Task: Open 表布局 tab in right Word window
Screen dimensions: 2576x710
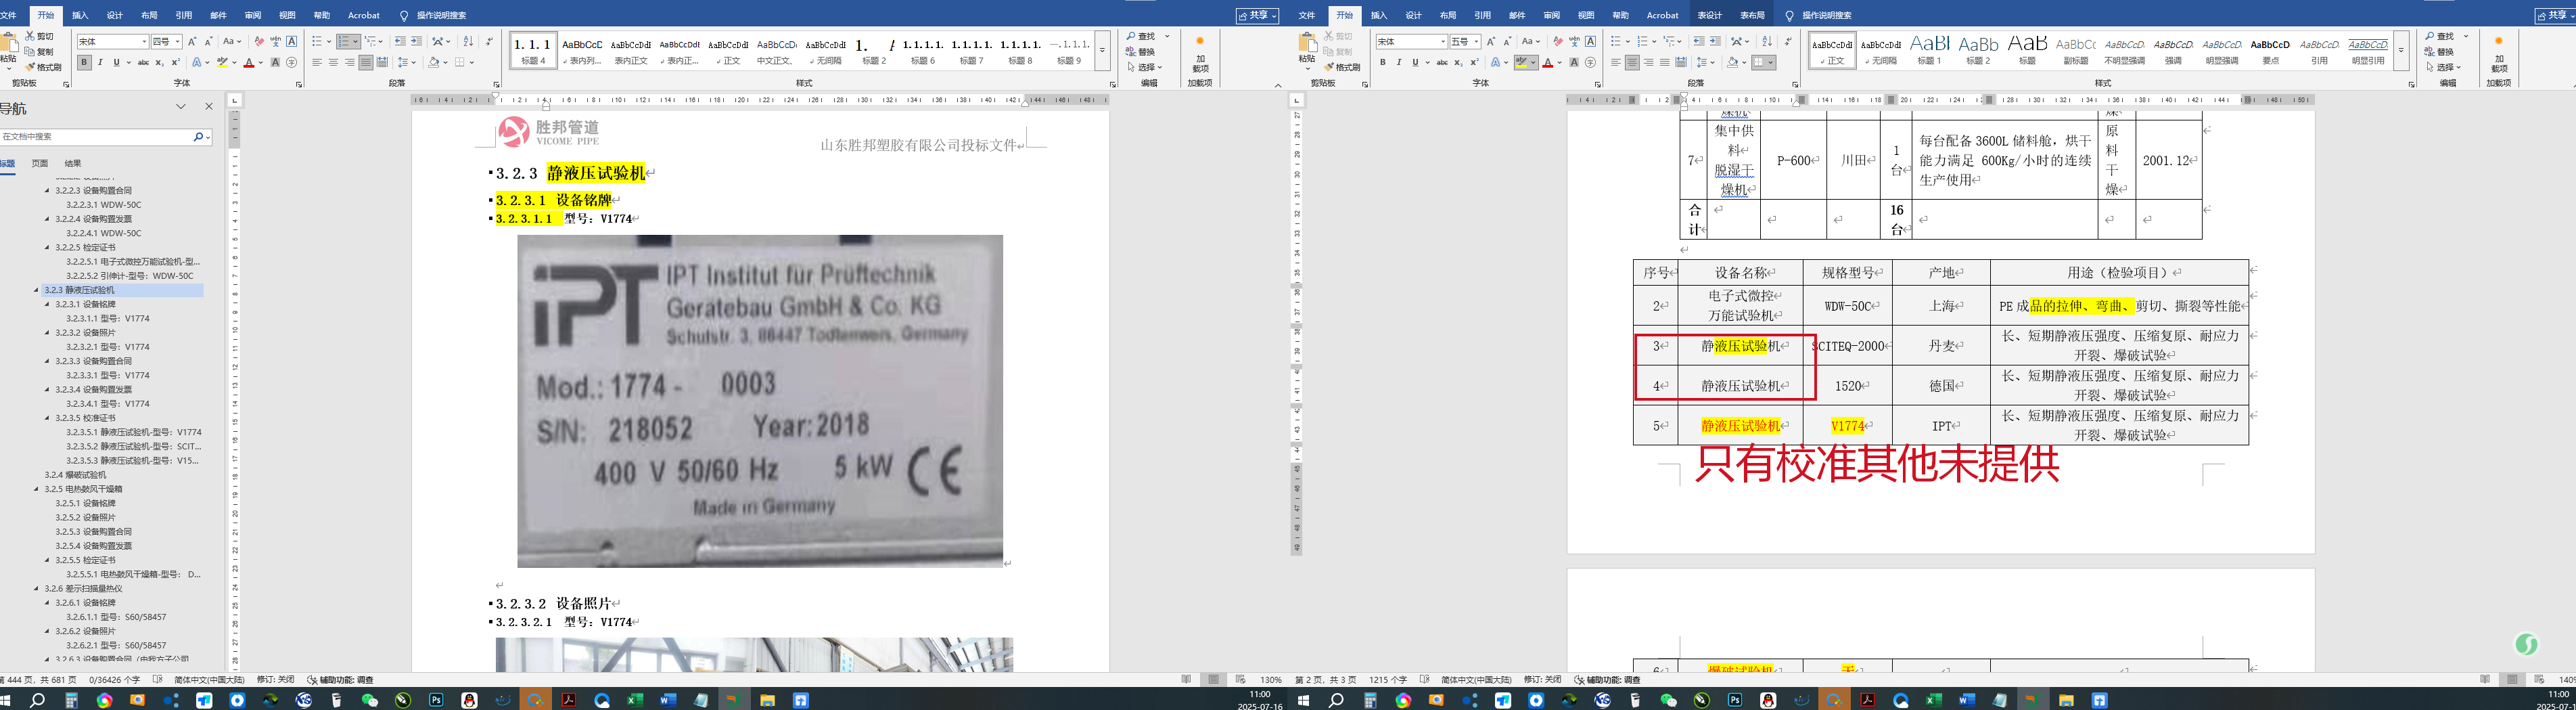Action: click(x=1753, y=15)
